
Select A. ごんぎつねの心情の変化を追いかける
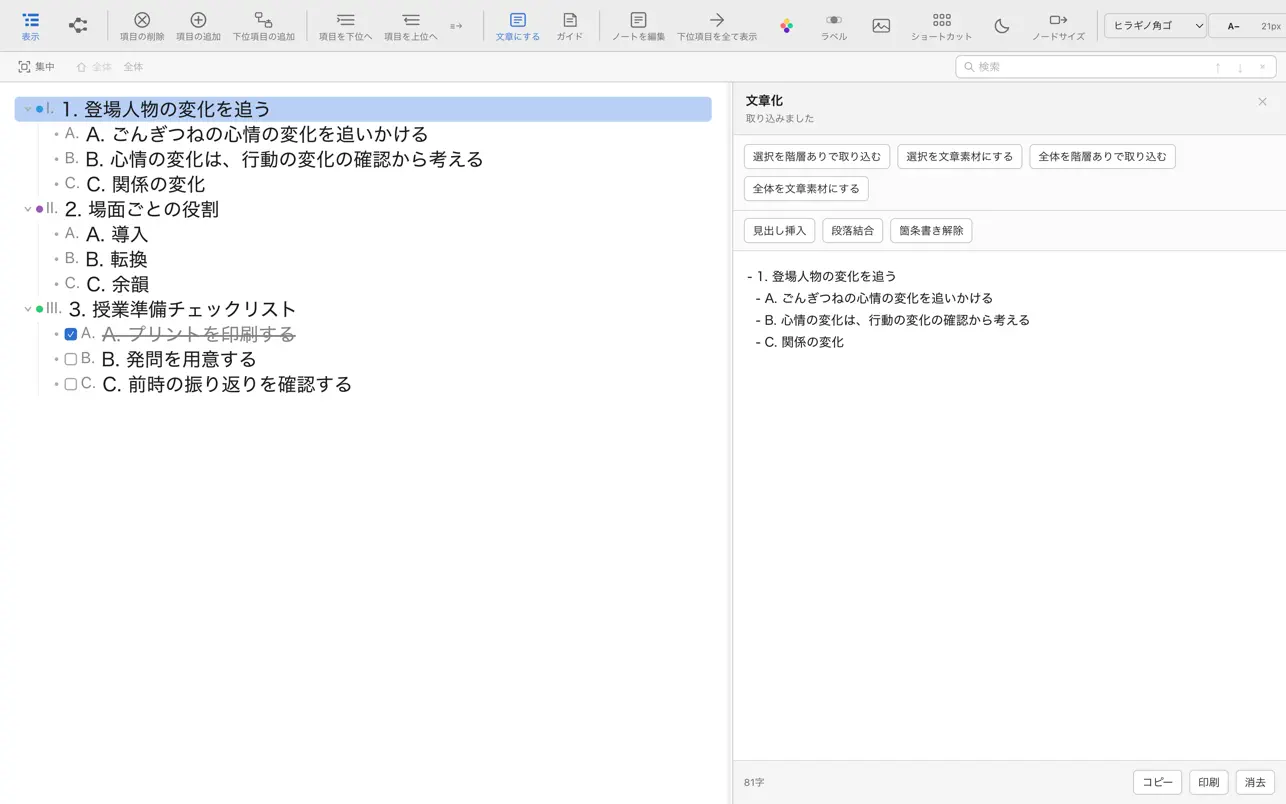257,134
